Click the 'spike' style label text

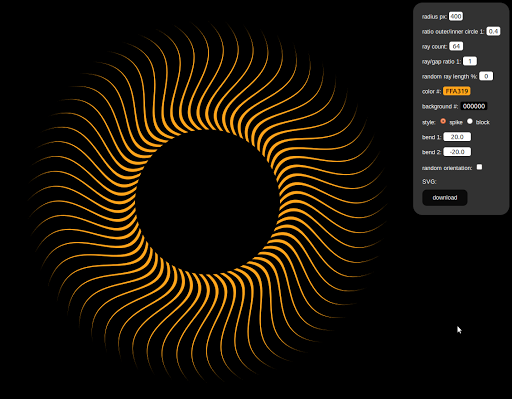point(456,122)
